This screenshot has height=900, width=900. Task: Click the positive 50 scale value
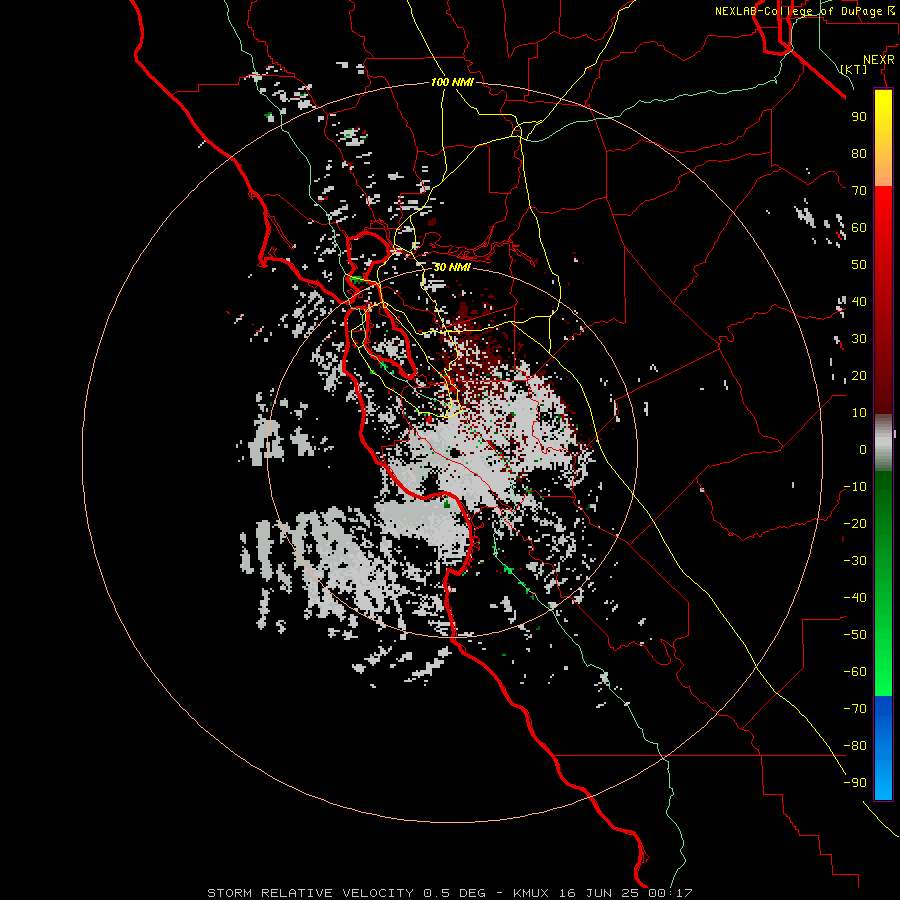tap(859, 265)
